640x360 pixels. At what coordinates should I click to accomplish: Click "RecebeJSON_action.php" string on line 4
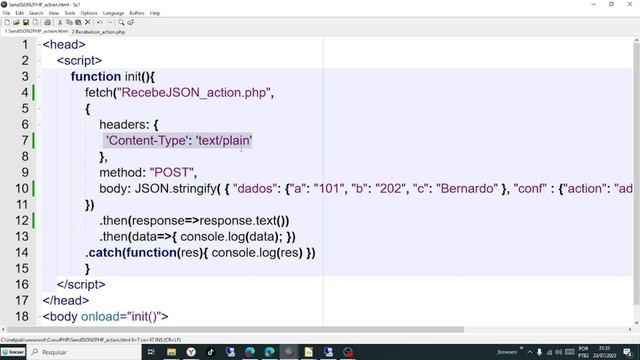click(x=193, y=93)
